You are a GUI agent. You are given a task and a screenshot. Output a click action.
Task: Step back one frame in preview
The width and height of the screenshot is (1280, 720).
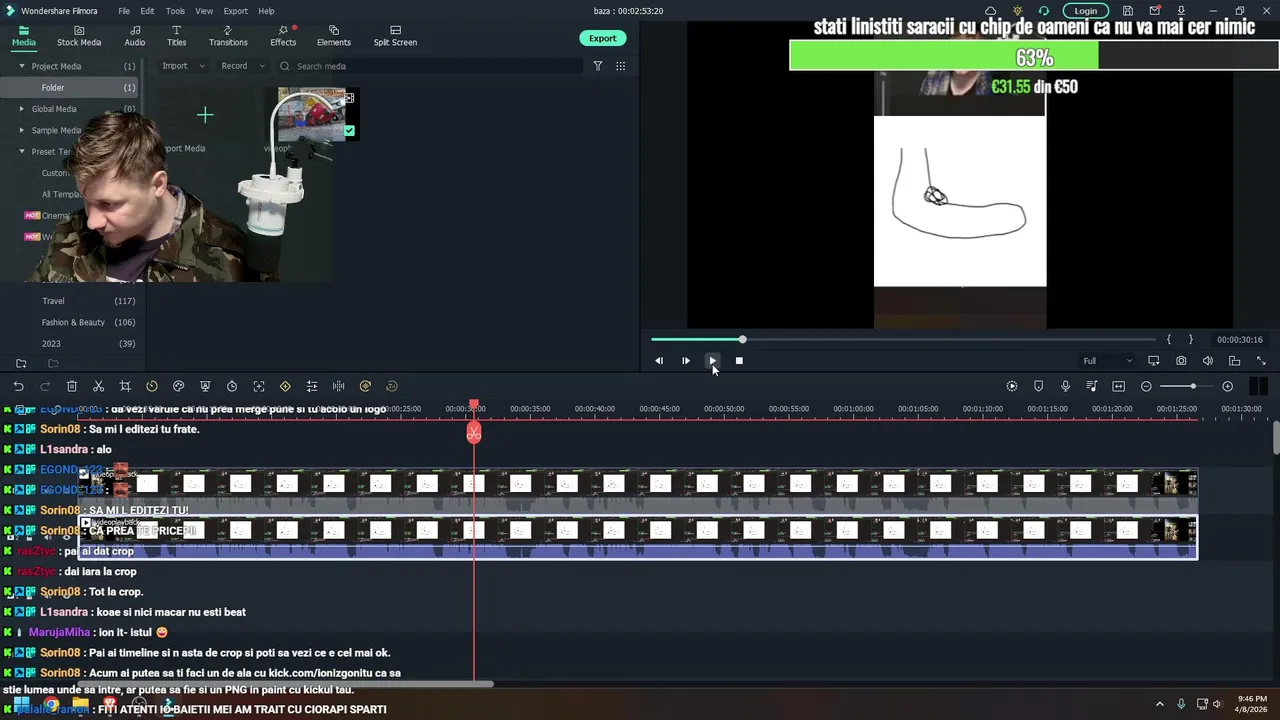coord(659,361)
